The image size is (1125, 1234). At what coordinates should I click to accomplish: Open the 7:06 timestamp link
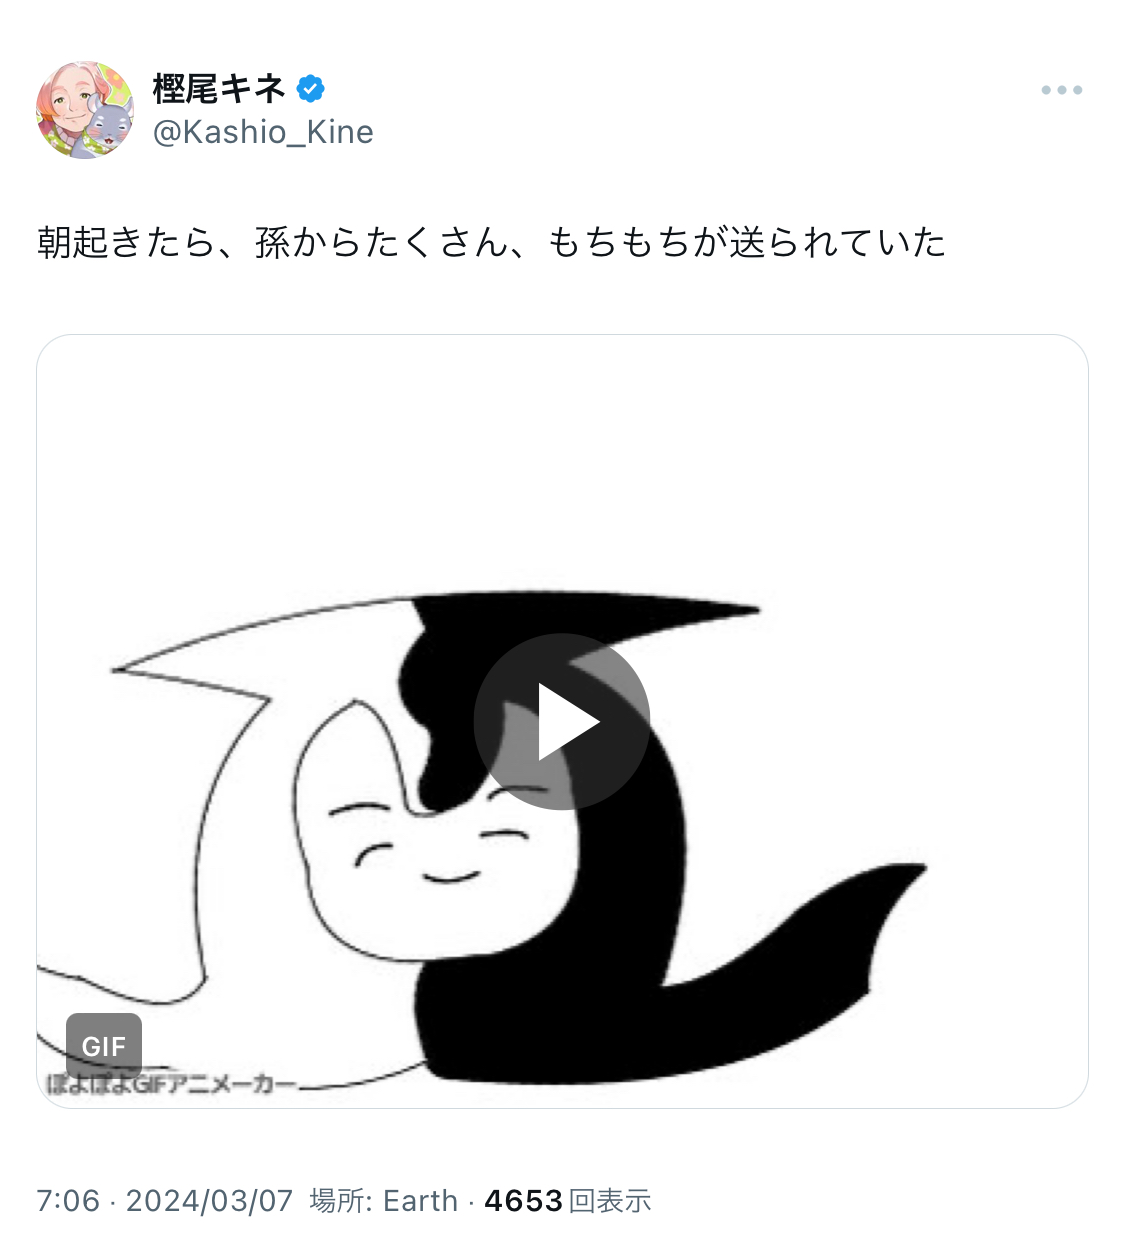pos(68,1200)
